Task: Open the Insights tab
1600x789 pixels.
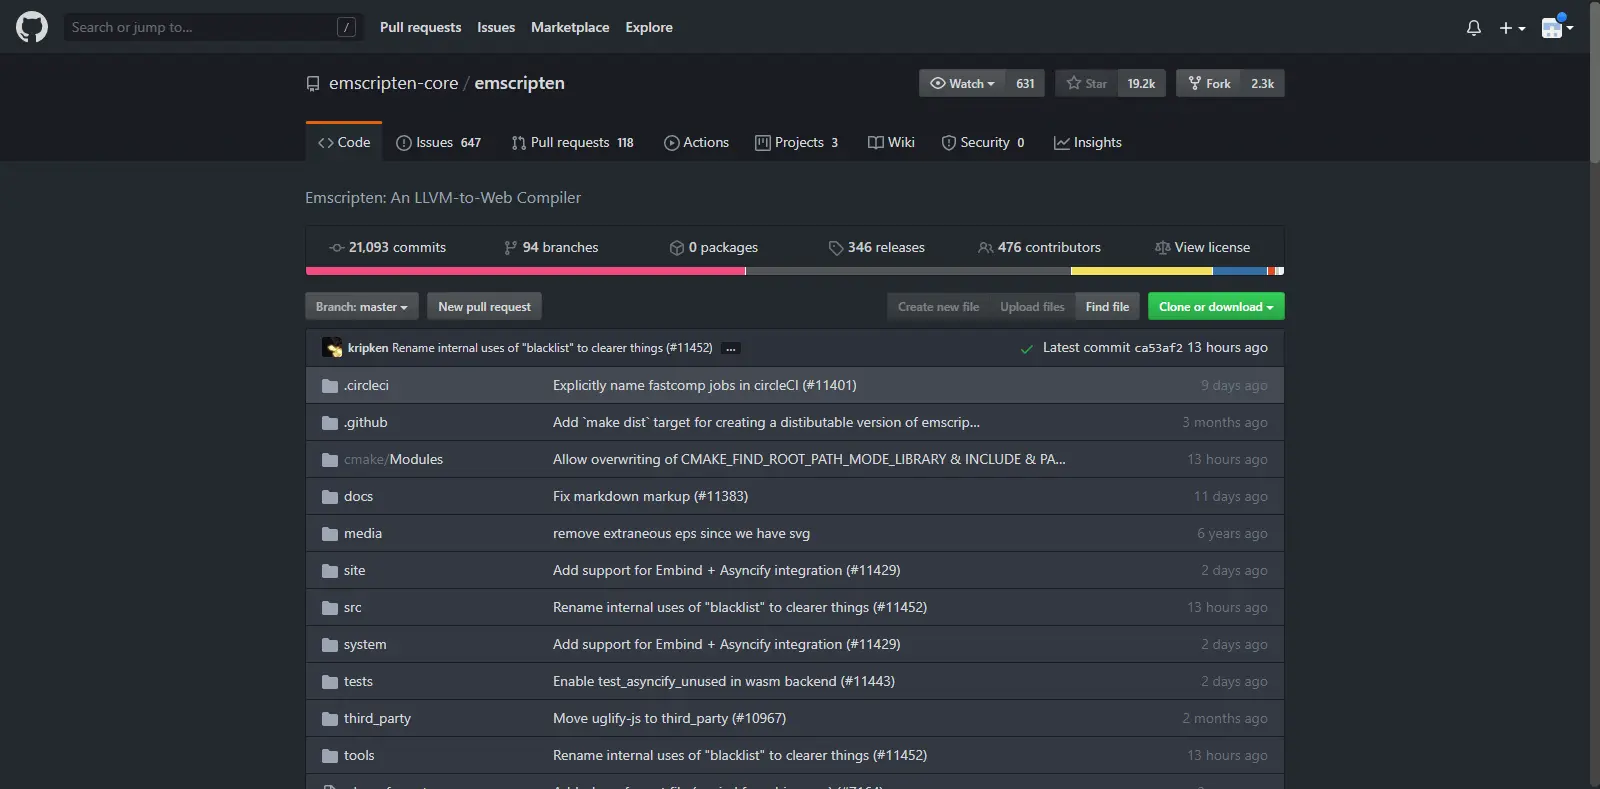Action: pyautogui.click(x=1088, y=142)
